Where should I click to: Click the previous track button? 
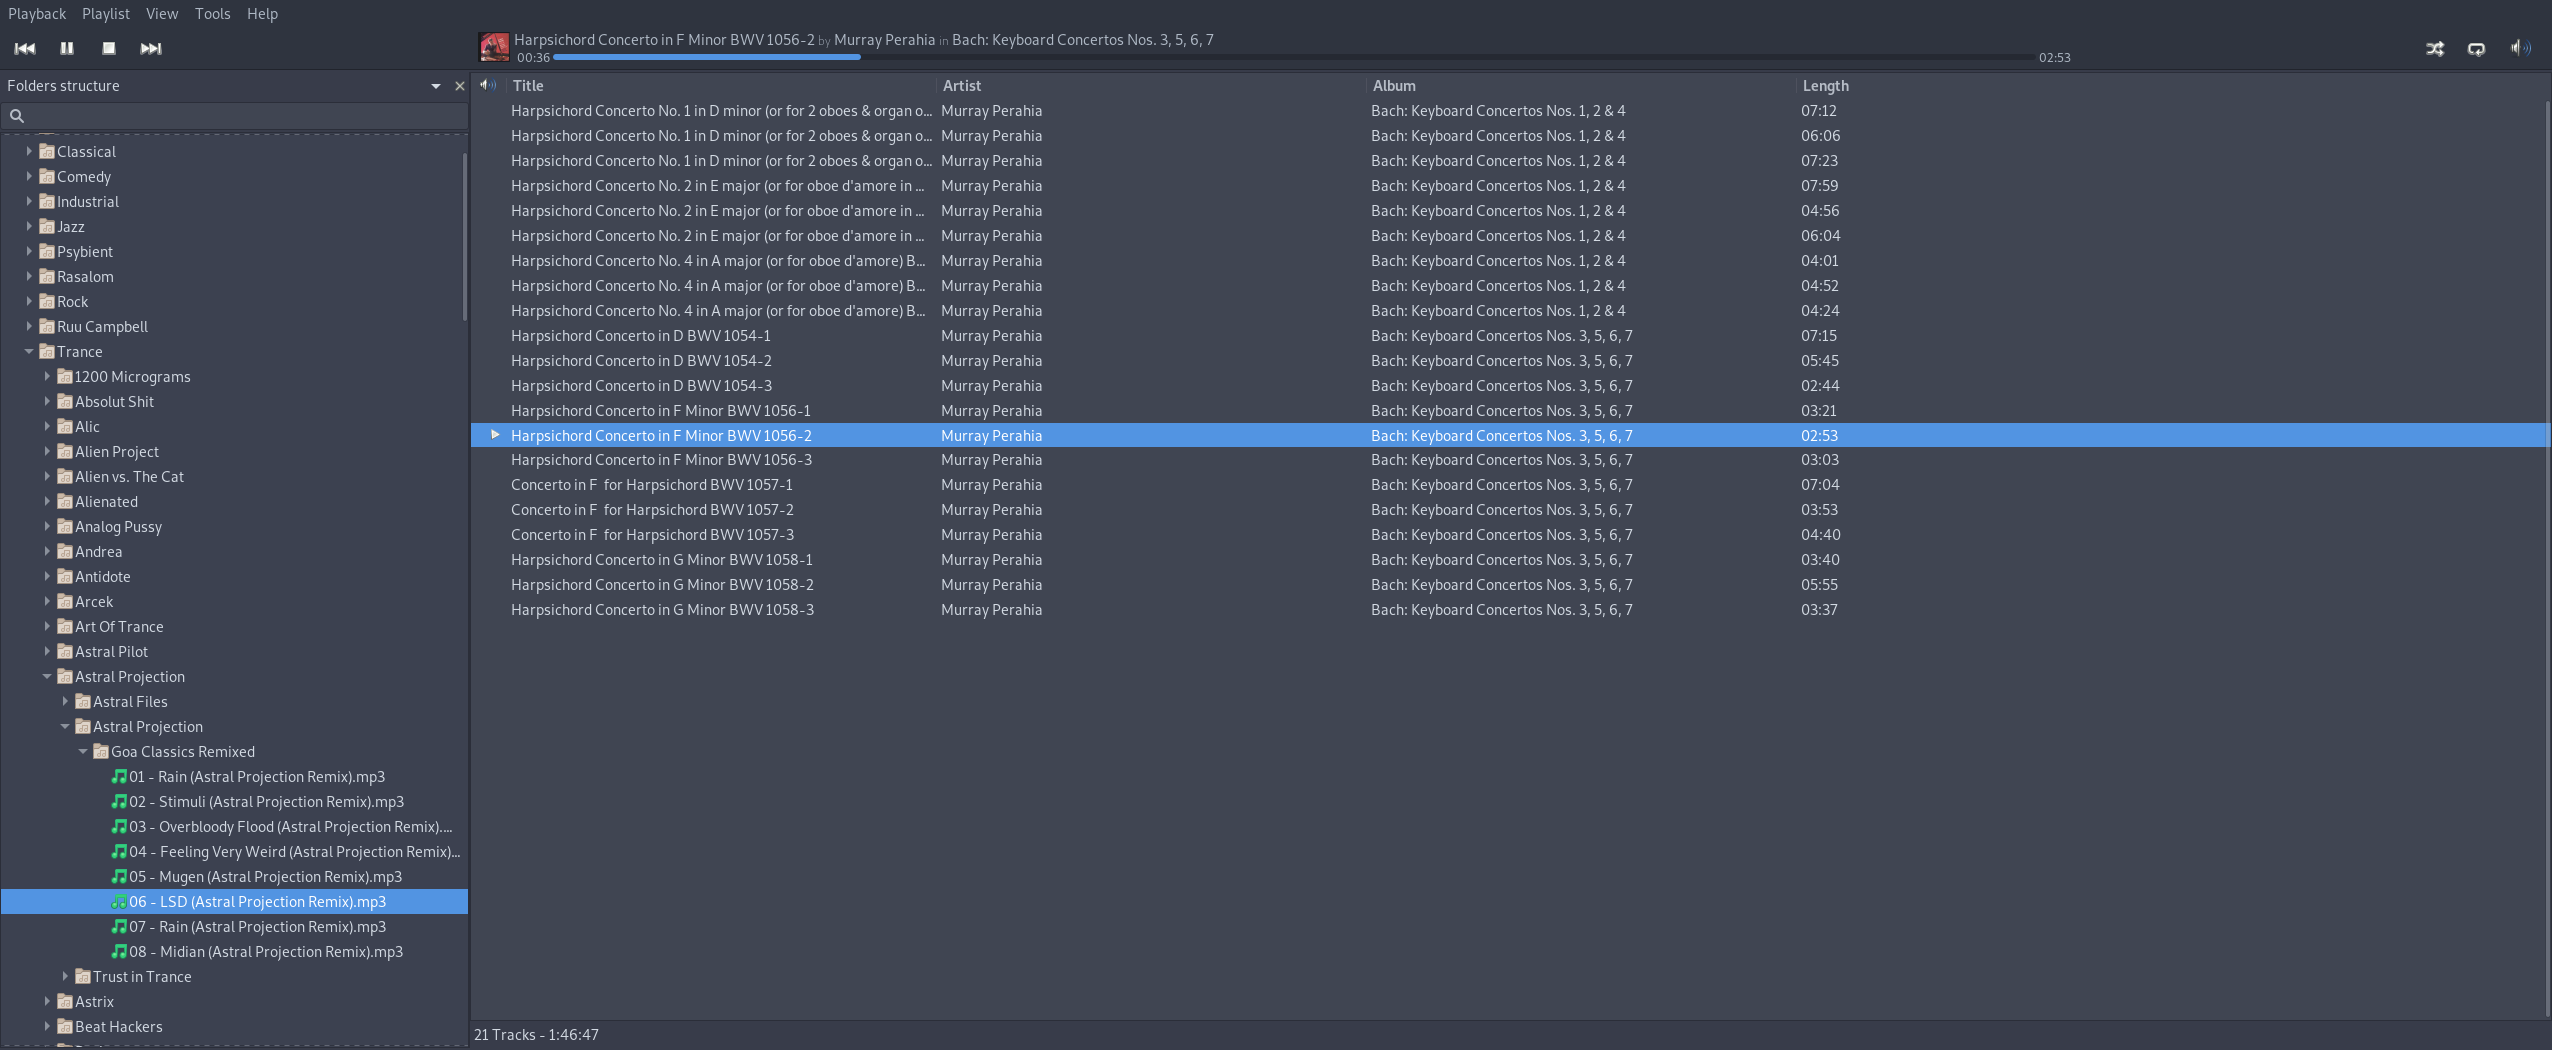25,48
